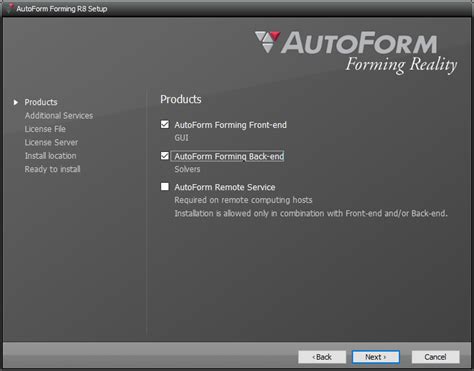The width and height of the screenshot is (474, 371).
Task: Click the Next button
Action: tap(376, 357)
